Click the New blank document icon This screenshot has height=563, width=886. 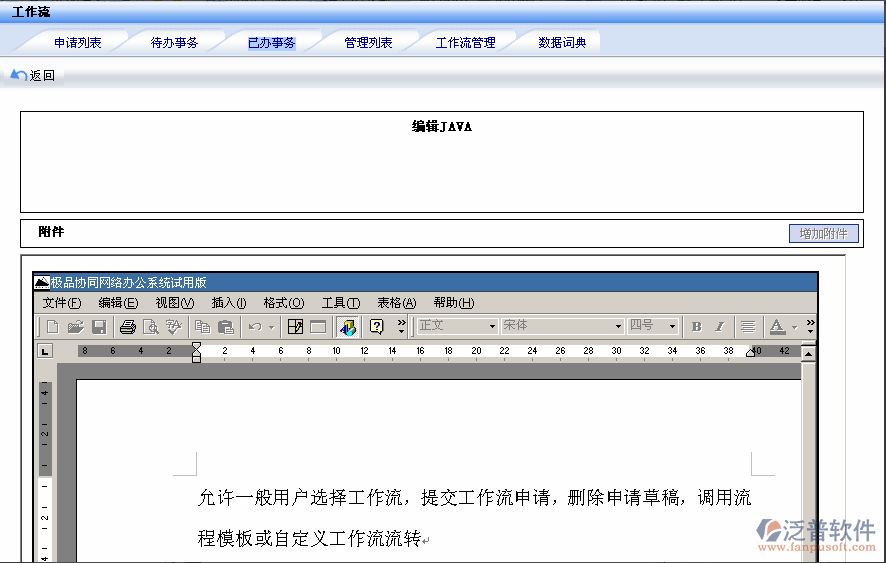(x=52, y=326)
